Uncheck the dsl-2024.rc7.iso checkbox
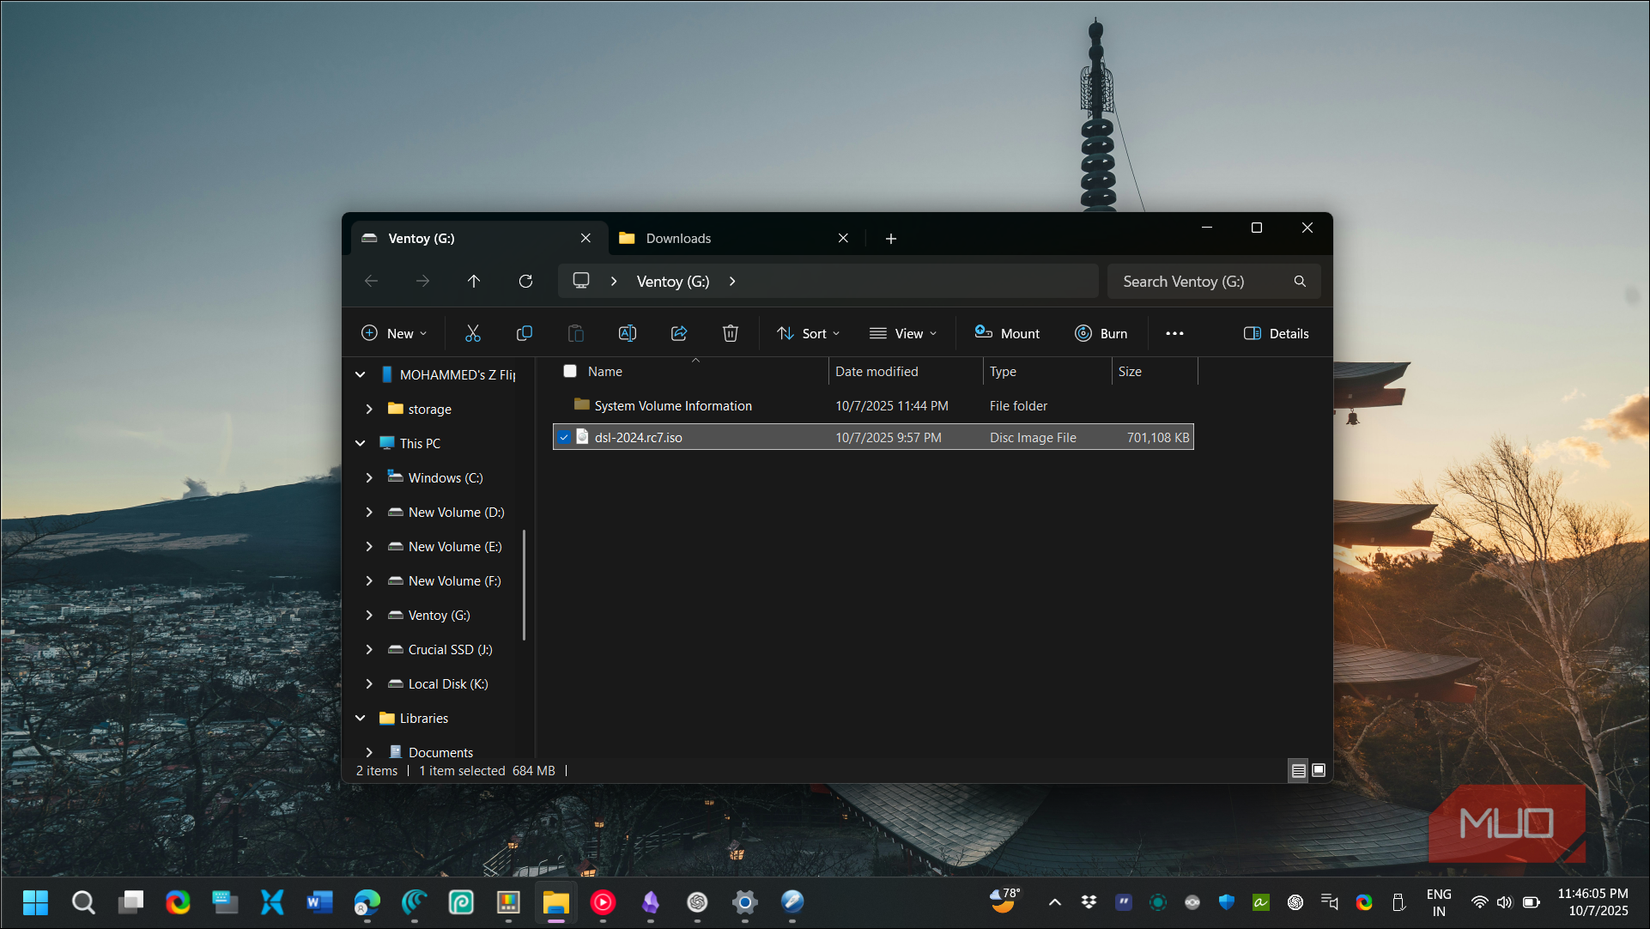 click(x=565, y=437)
